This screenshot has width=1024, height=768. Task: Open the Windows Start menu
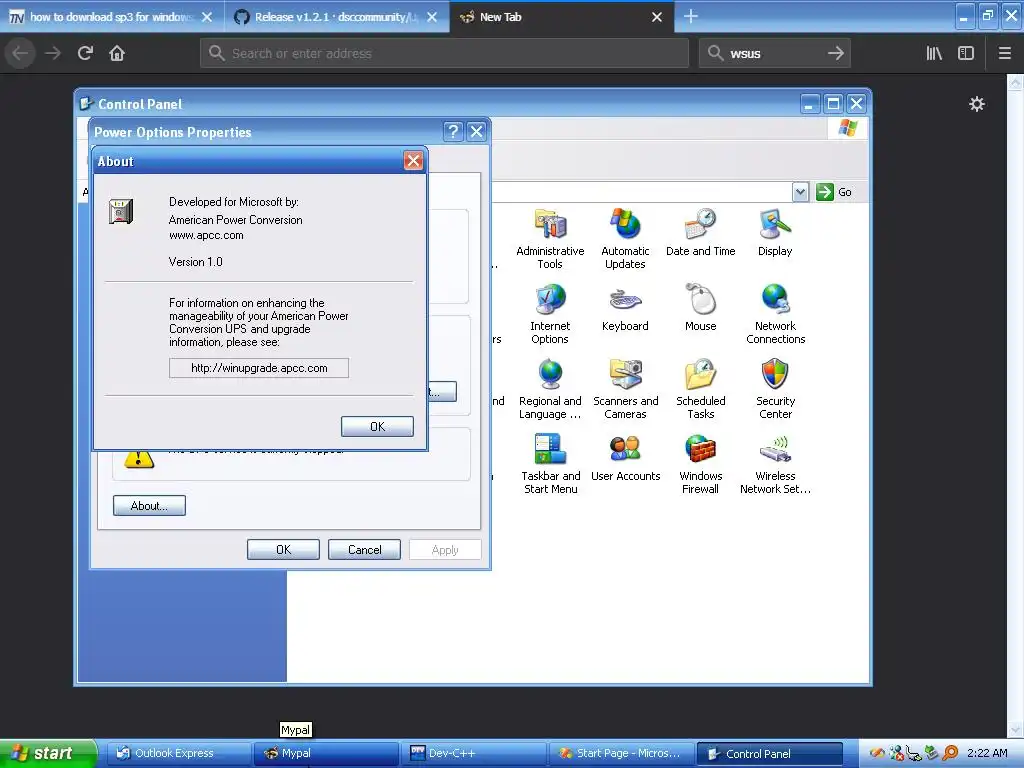(47, 753)
